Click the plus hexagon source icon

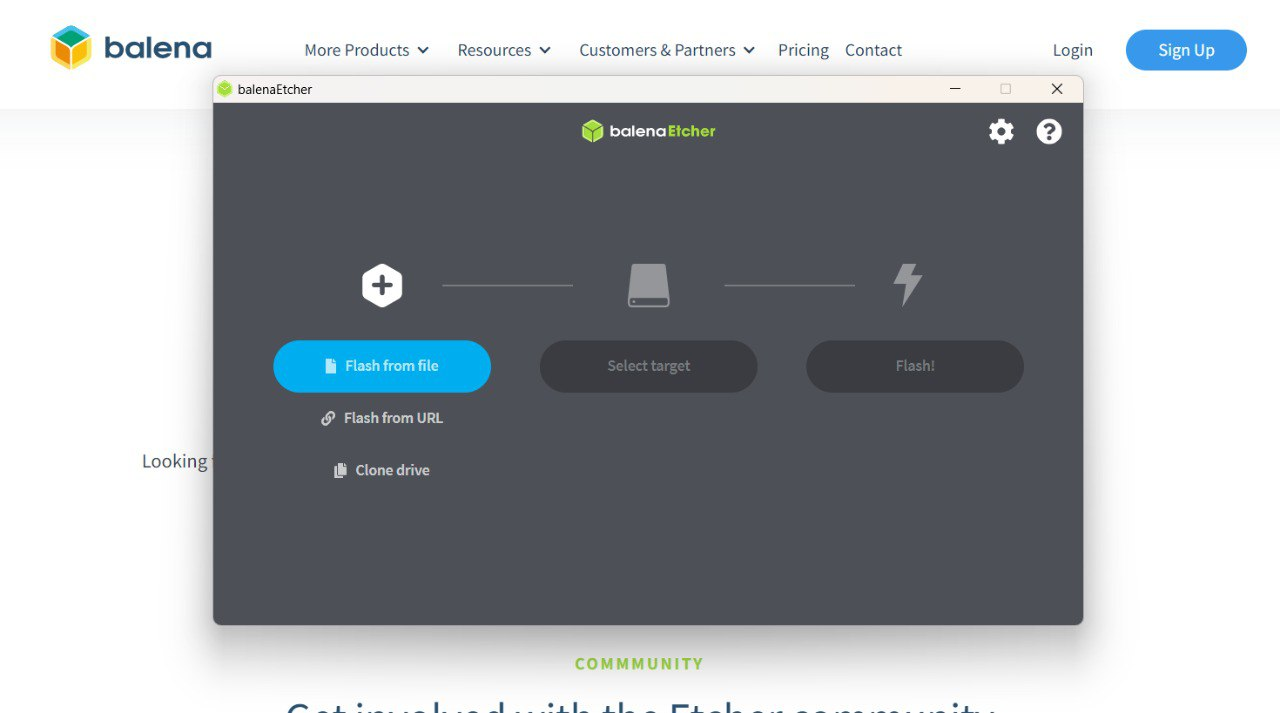pyautogui.click(x=382, y=286)
